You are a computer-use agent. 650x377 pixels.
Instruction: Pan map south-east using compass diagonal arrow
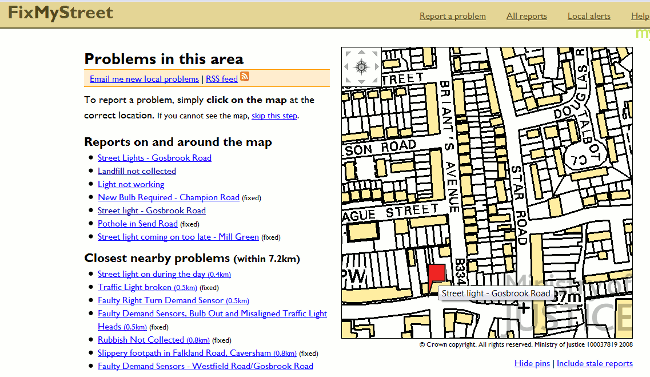[x=375, y=80]
